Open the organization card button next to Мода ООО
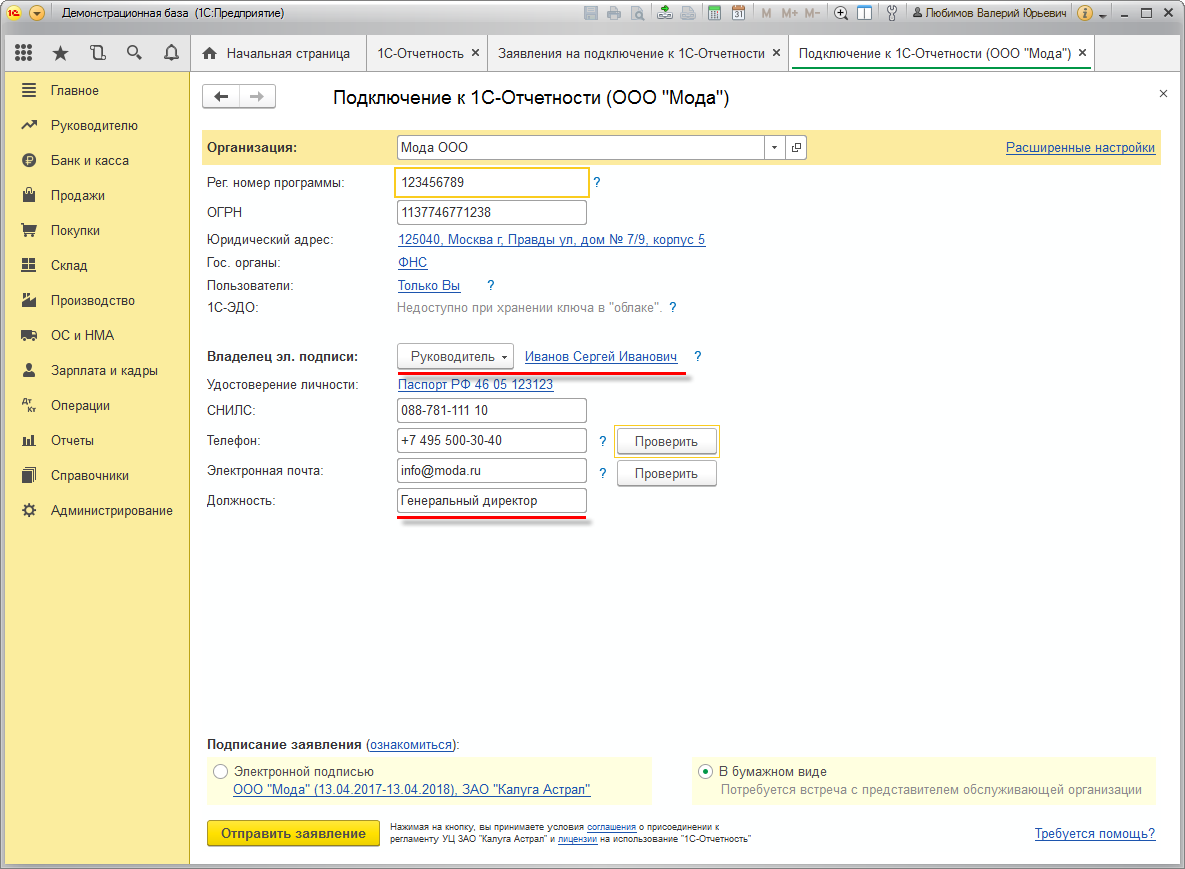 click(x=796, y=147)
